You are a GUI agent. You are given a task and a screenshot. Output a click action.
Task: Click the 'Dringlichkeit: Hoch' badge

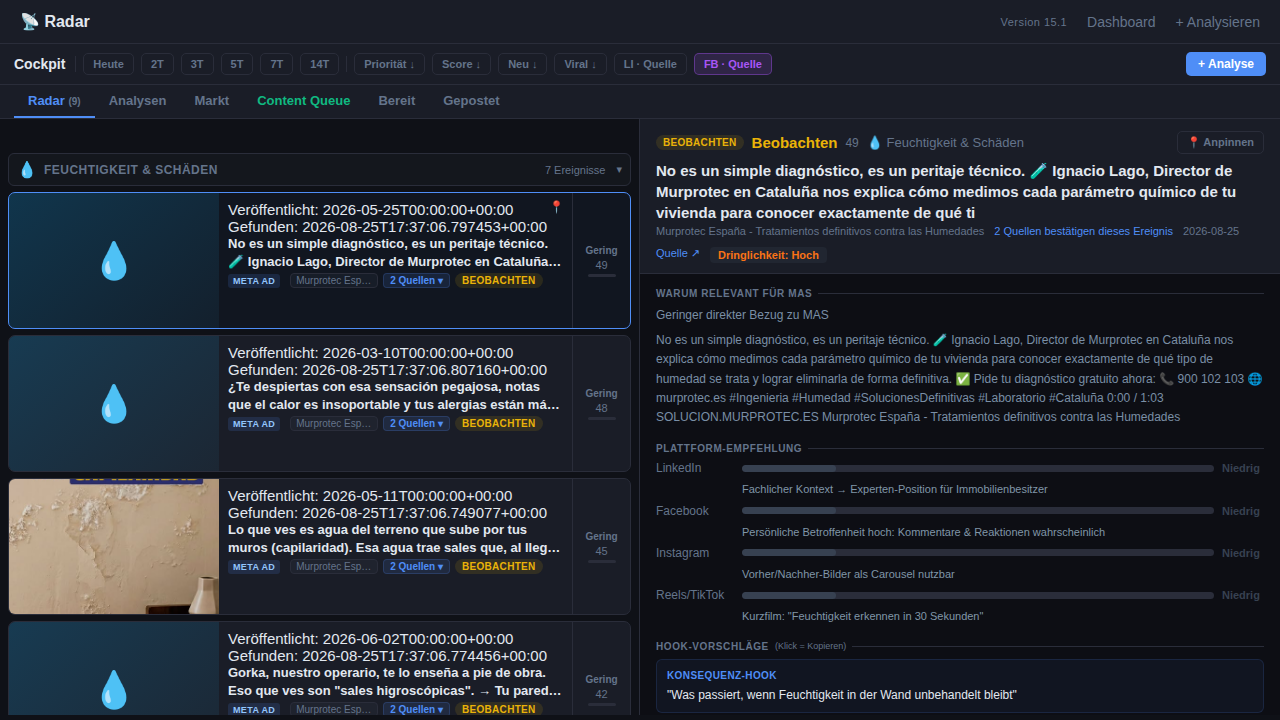[x=769, y=255]
